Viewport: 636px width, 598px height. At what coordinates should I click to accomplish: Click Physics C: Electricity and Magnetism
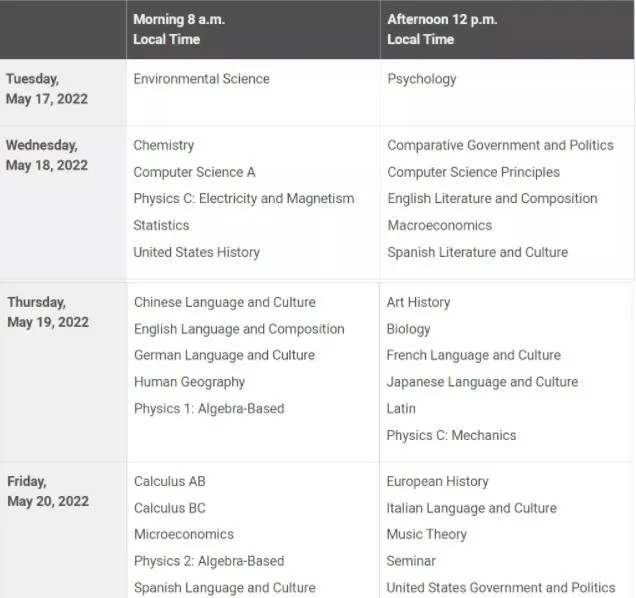point(244,198)
